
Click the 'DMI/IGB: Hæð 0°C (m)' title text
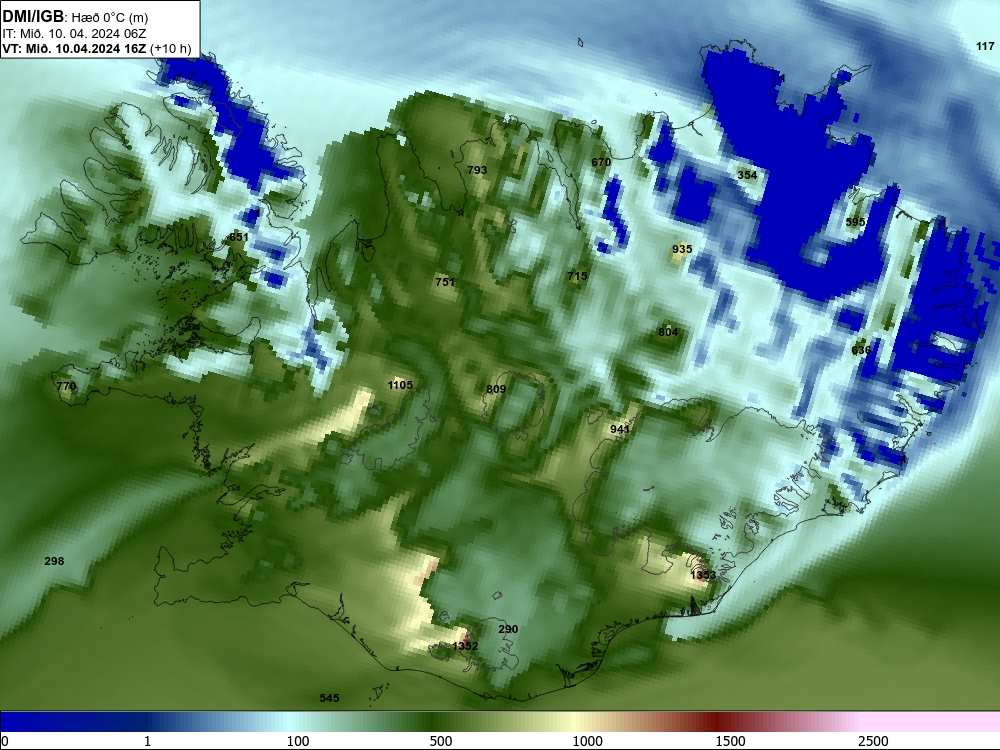point(75,17)
